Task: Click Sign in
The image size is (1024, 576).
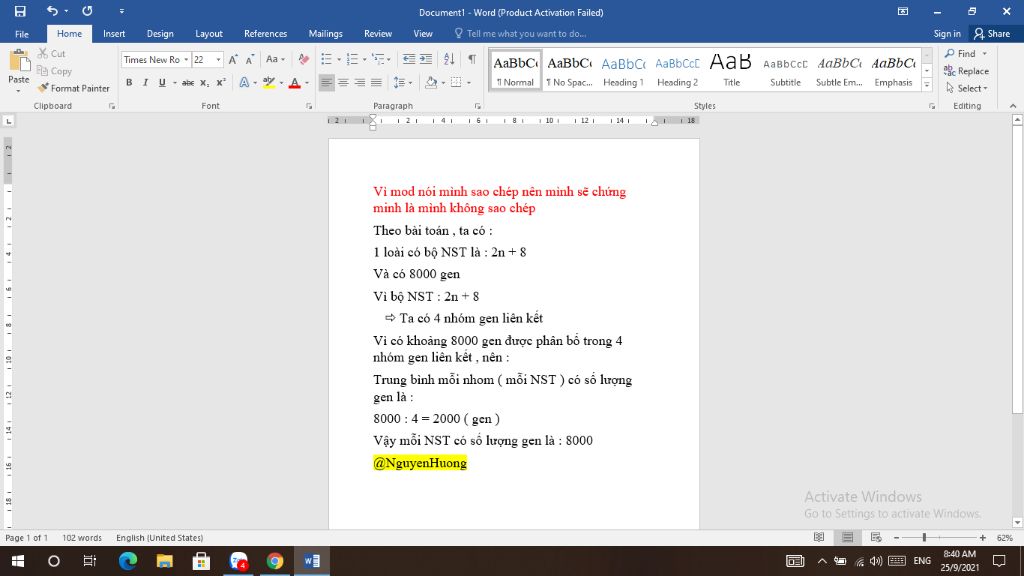Action: coord(947,34)
